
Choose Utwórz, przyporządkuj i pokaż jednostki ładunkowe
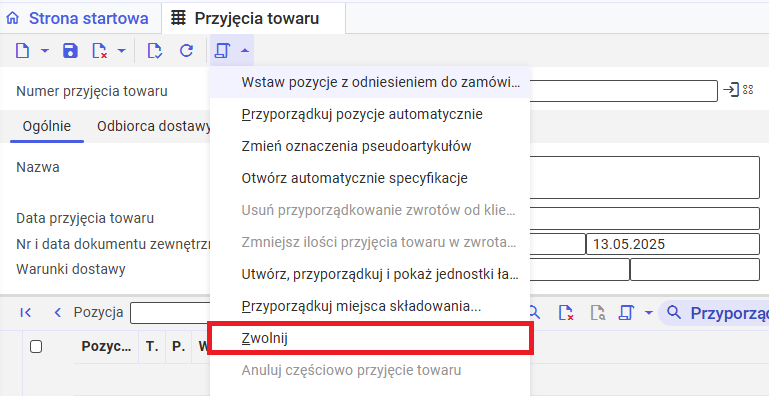[370, 274]
